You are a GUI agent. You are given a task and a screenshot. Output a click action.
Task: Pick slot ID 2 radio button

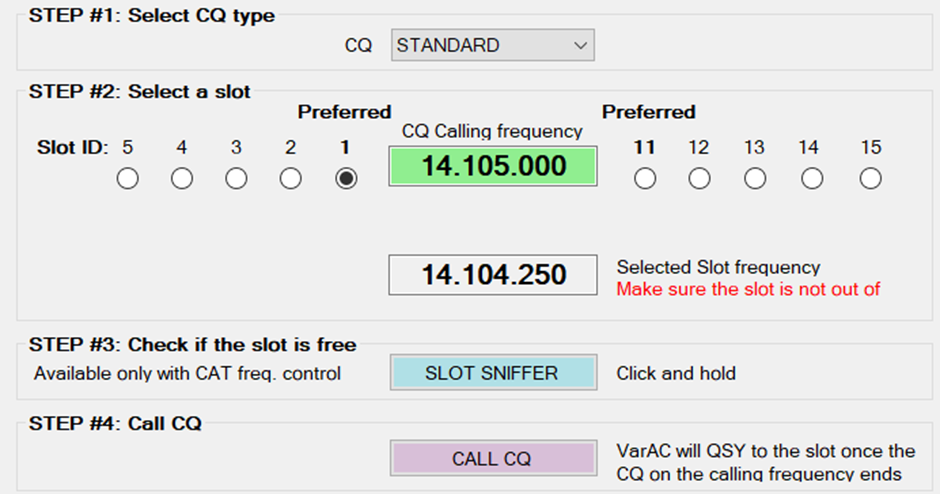click(290, 179)
